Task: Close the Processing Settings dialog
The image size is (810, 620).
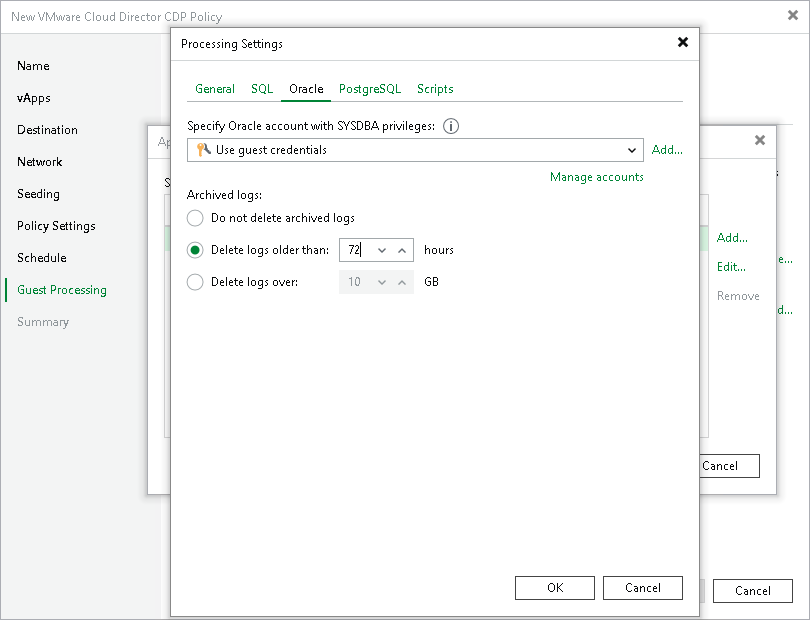Action: pos(682,42)
